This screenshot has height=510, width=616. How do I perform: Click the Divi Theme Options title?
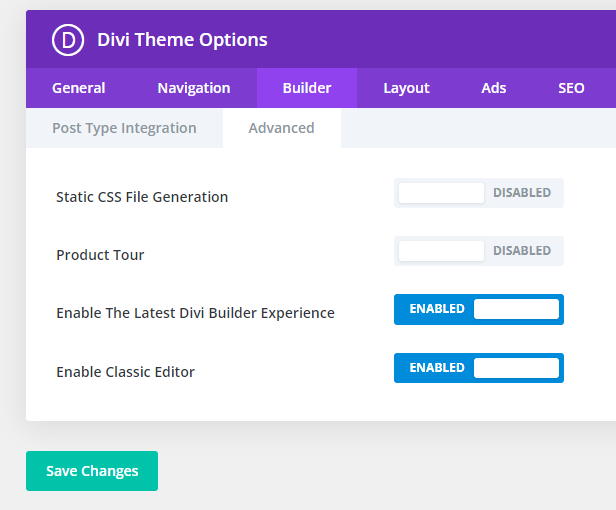(182, 40)
